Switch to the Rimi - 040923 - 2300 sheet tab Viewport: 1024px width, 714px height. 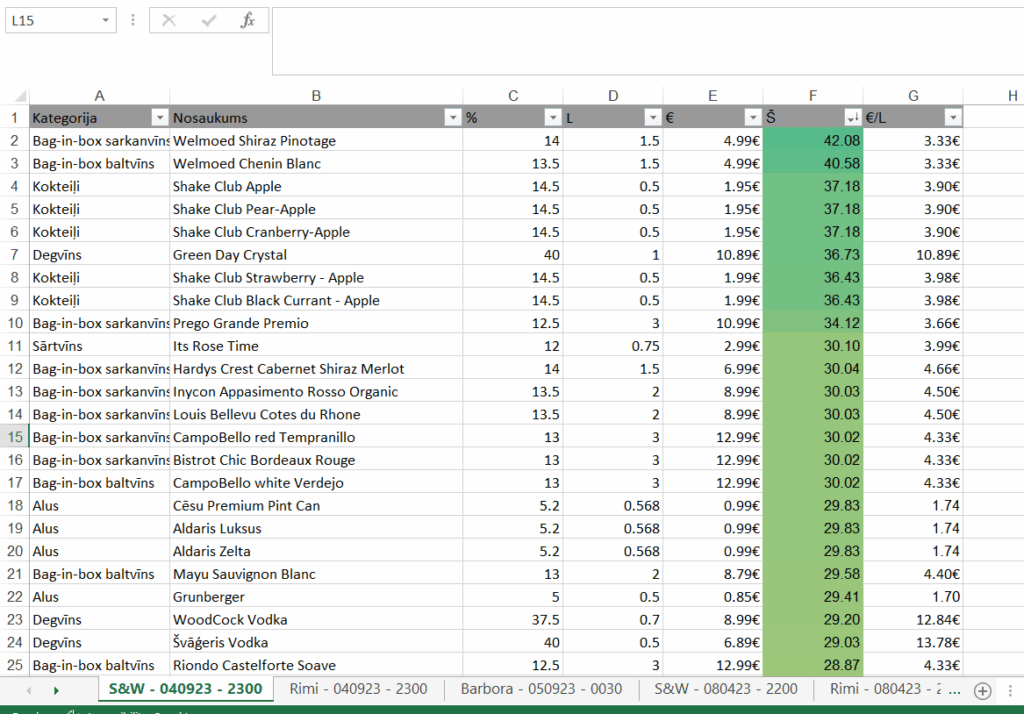(359, 689)
